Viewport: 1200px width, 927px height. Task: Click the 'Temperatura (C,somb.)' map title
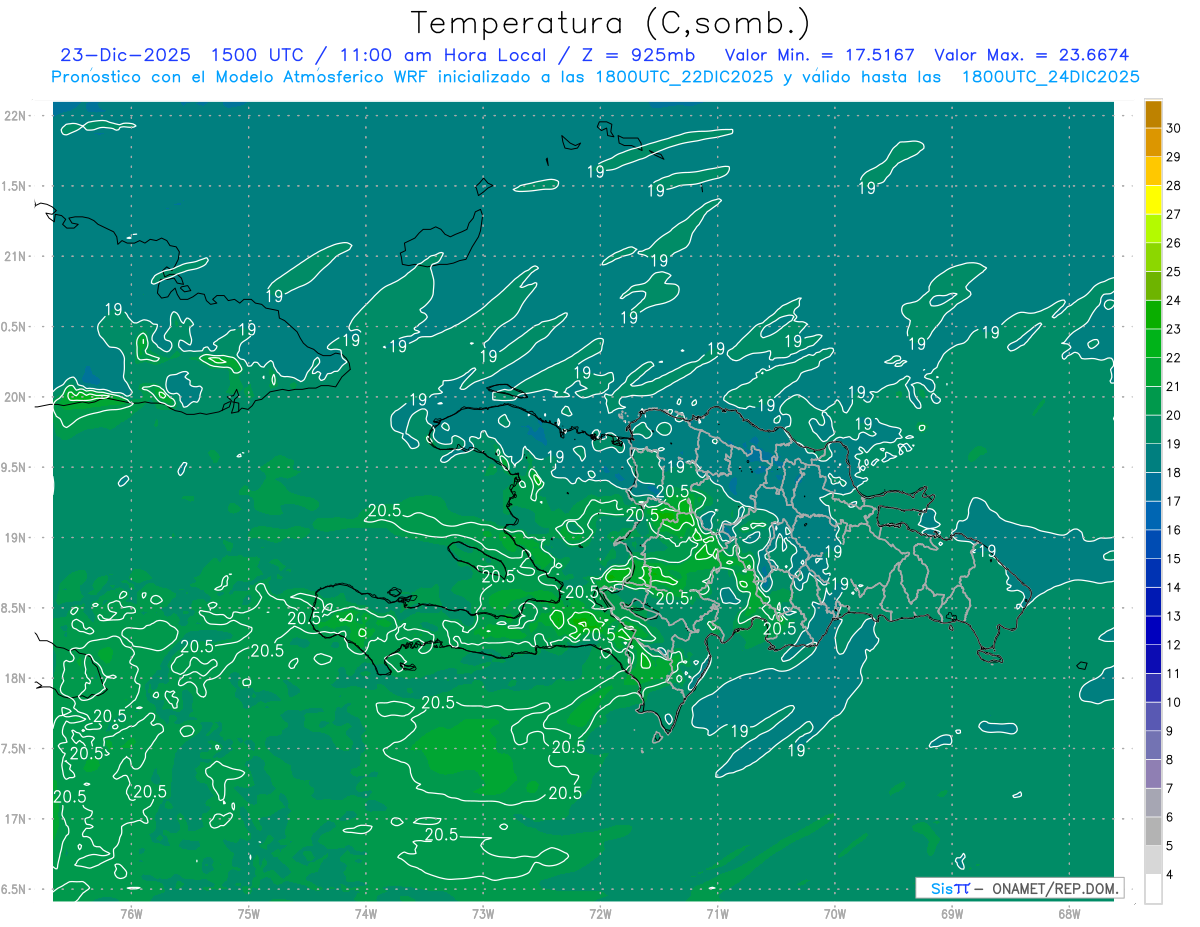coord(611,23)
